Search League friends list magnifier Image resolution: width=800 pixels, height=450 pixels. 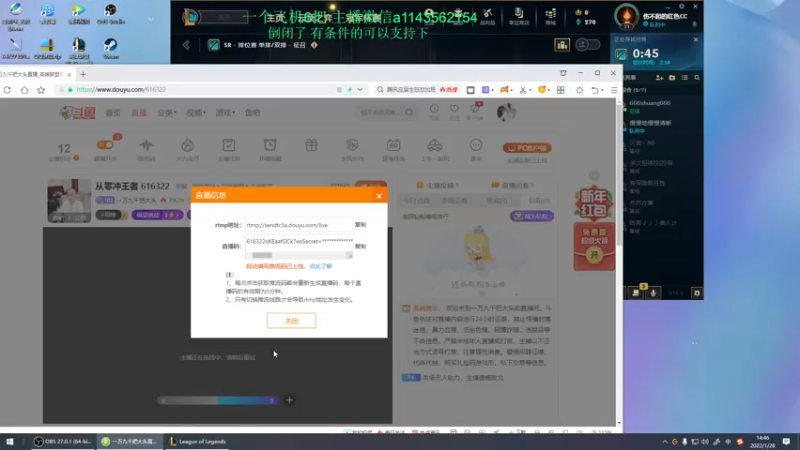(696, 78)
